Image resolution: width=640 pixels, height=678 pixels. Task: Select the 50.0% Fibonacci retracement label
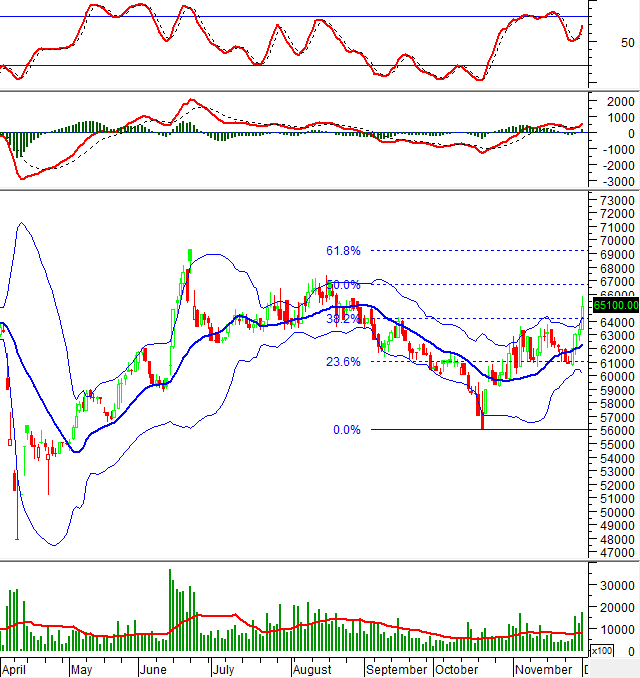344,285
